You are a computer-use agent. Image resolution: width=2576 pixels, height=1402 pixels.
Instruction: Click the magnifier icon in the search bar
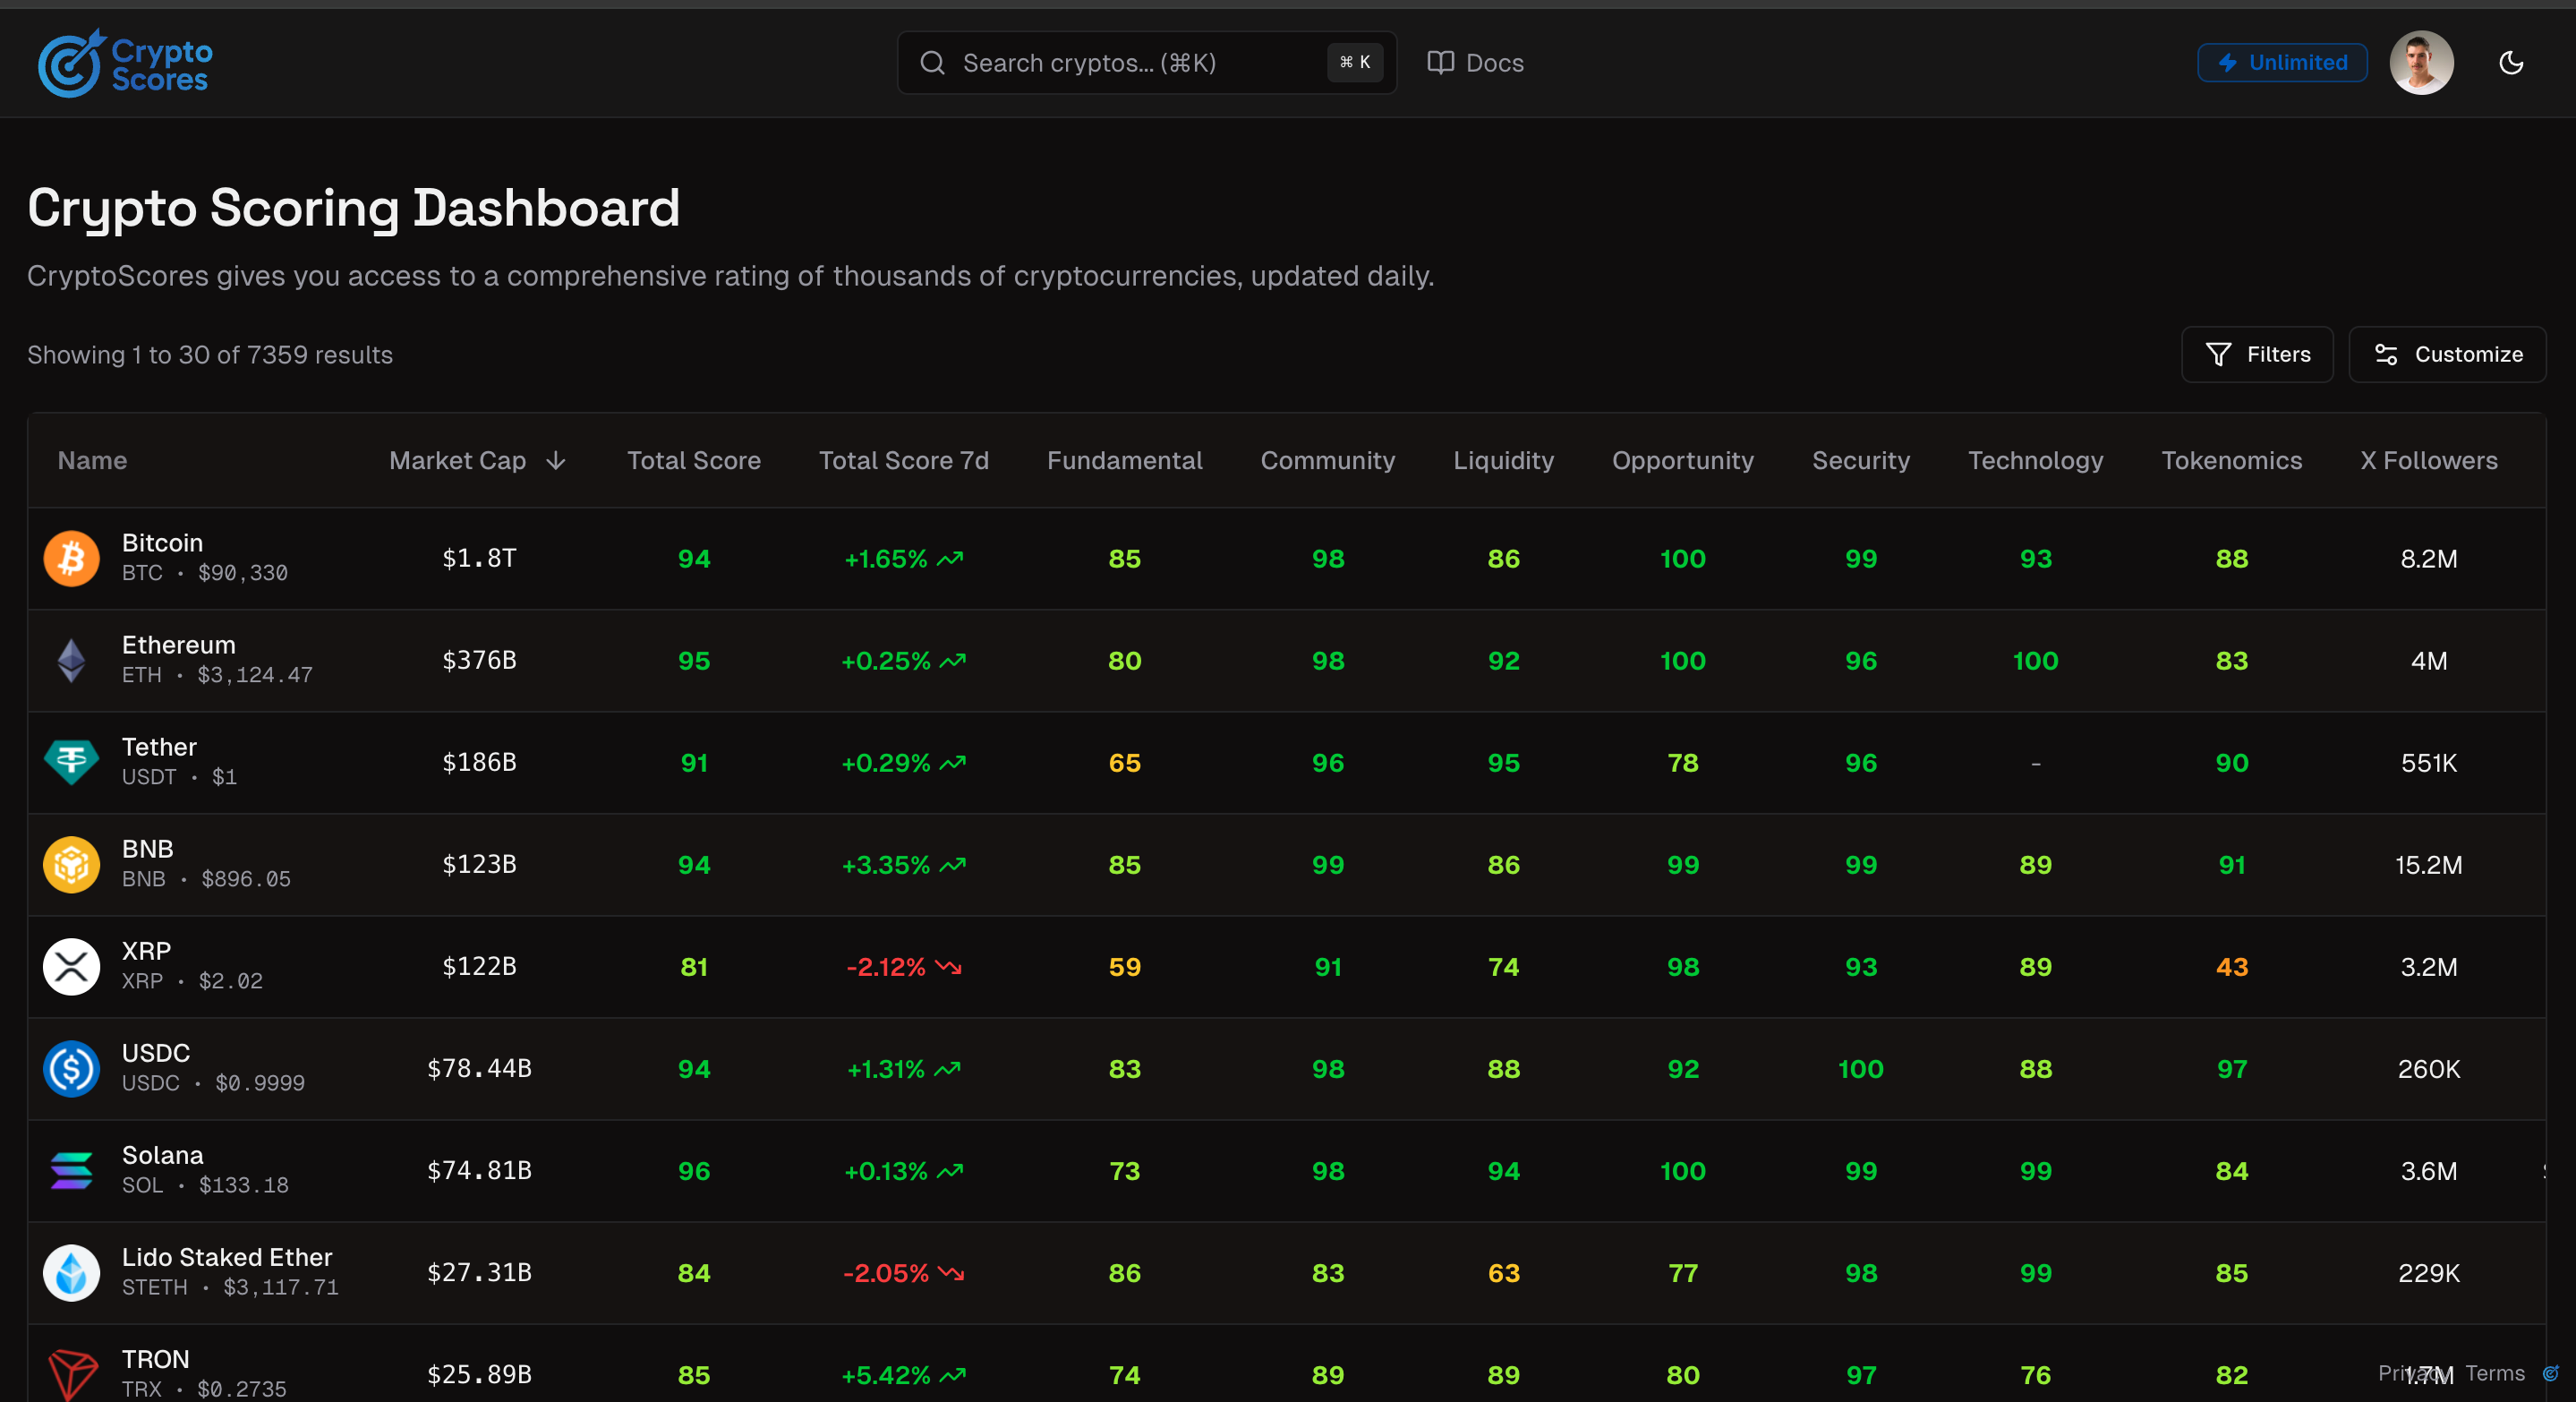932,62
